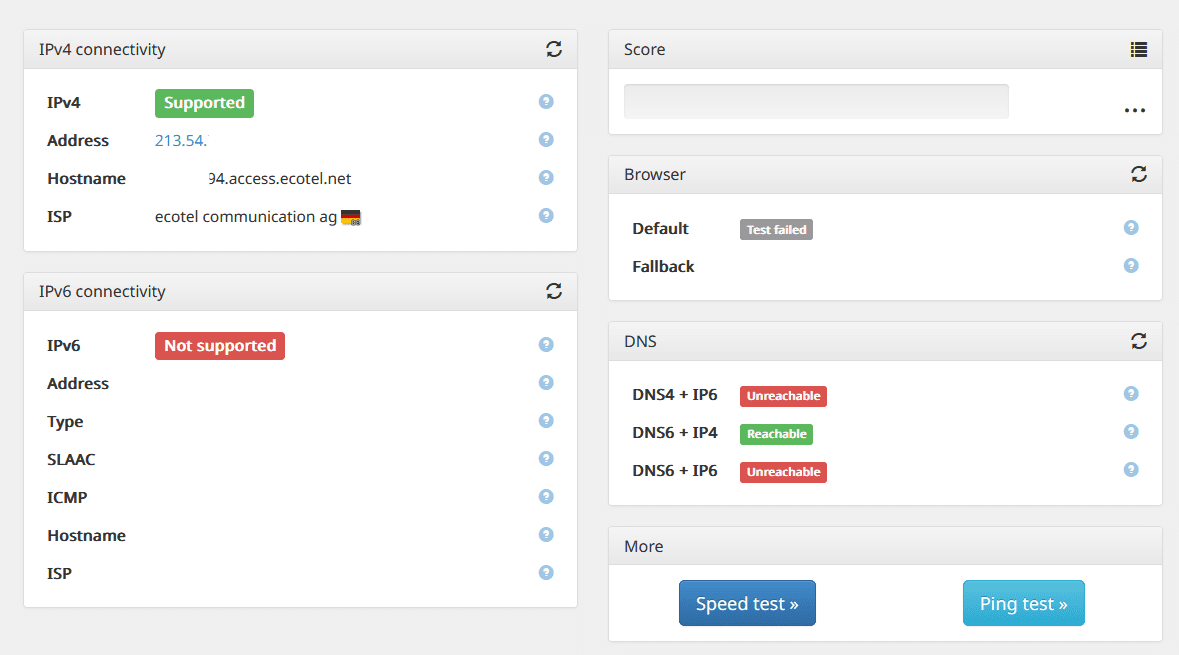This screenshot has width=1179, height=655.
Task: Show help for IPv4 Hostname
Action: (546, 177)
